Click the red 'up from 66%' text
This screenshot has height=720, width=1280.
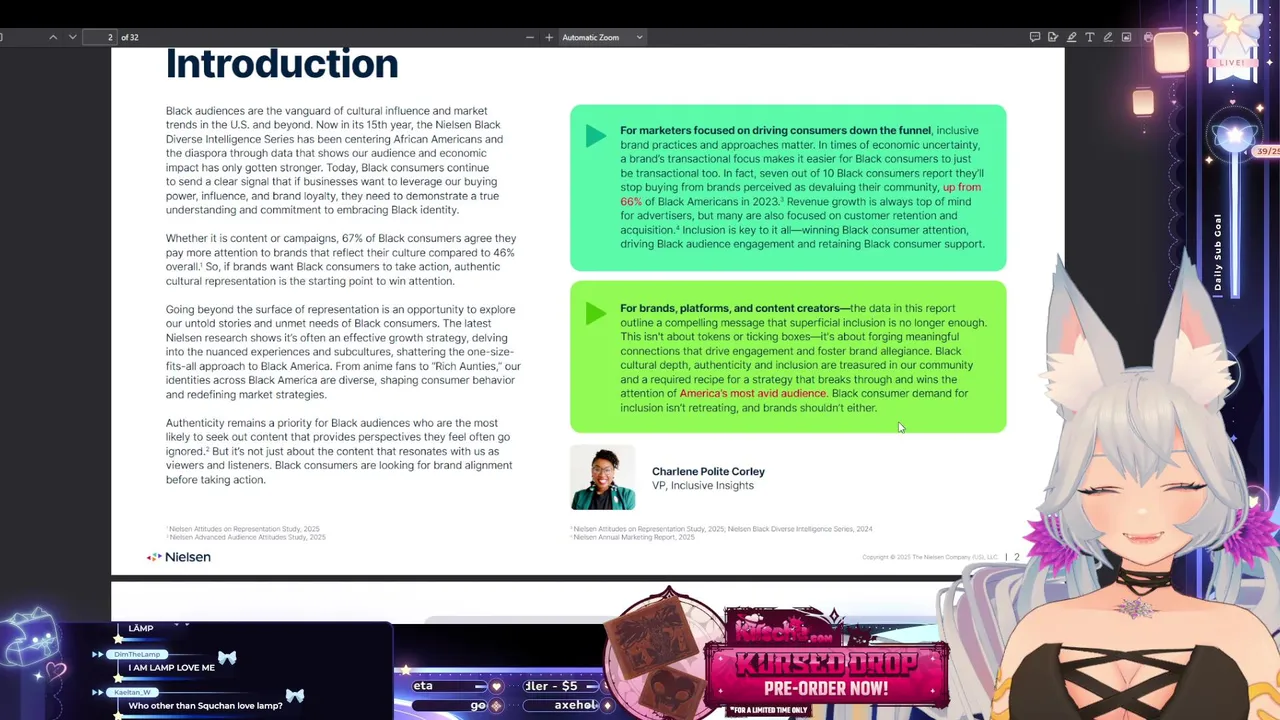tap(962, 187)
